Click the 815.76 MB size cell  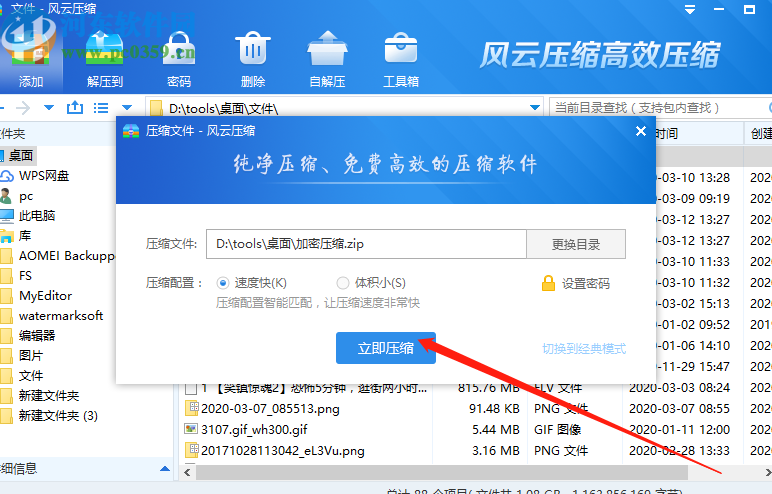488,388
